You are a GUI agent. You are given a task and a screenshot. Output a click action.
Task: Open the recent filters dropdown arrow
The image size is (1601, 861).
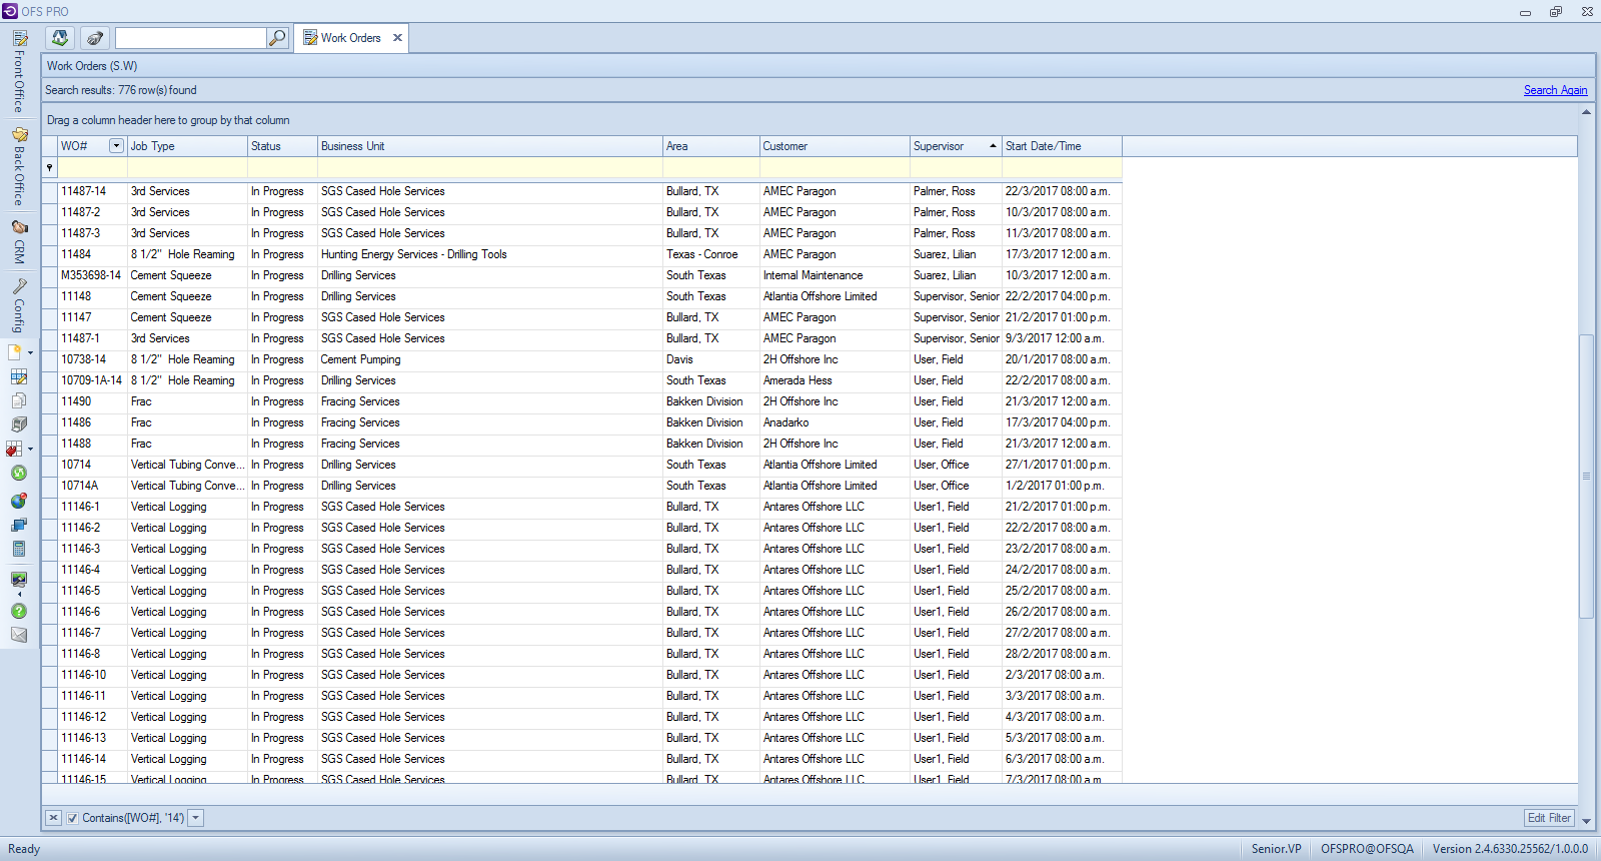pos(196,818)
